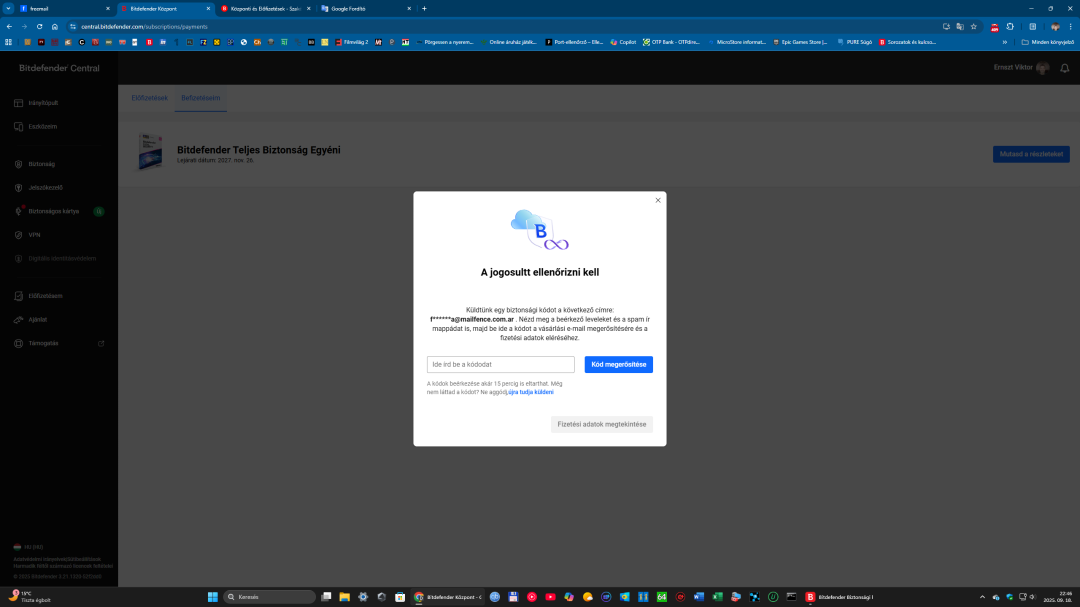Switch to the Előfizetések tab
The height and width of the screenshot is (607, 1080).
point(149,98)
